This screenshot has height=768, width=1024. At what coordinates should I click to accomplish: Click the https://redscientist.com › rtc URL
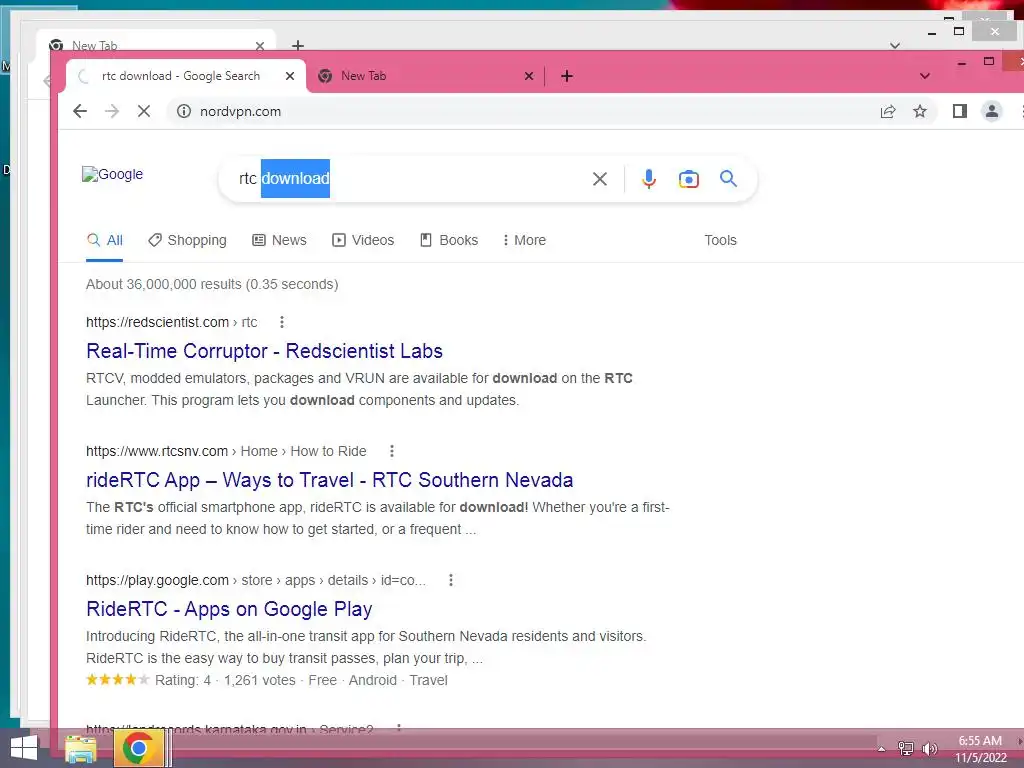[x=172, y=322]
